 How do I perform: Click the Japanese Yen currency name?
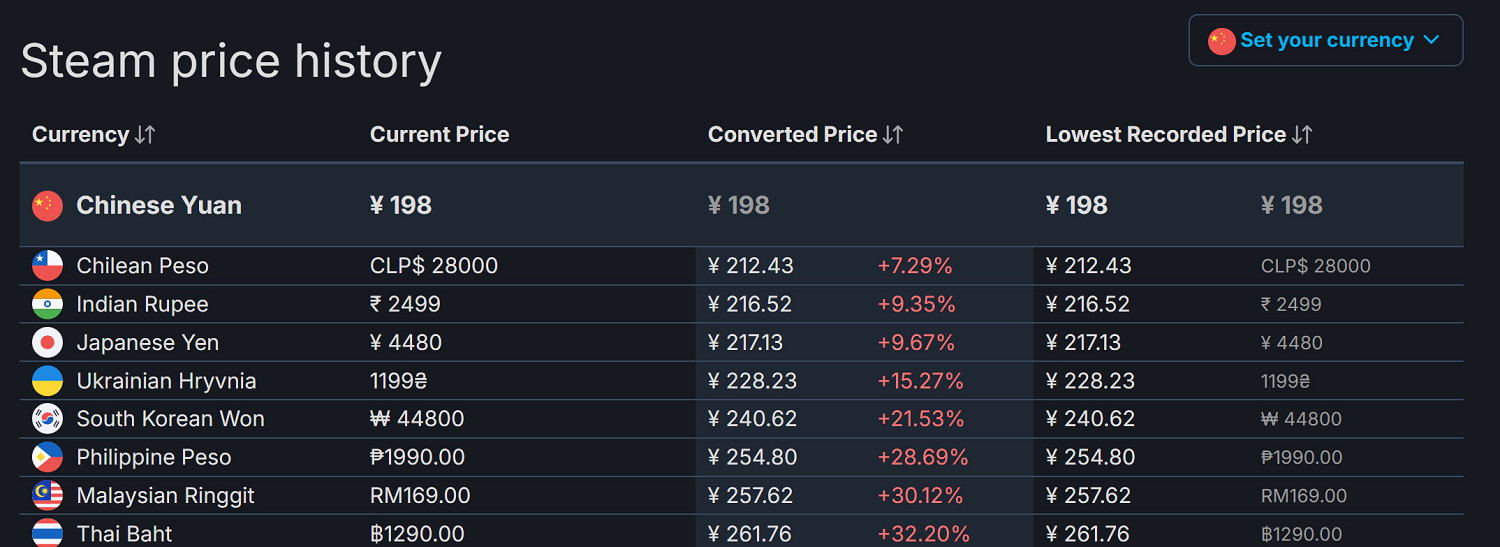(147, 343)
